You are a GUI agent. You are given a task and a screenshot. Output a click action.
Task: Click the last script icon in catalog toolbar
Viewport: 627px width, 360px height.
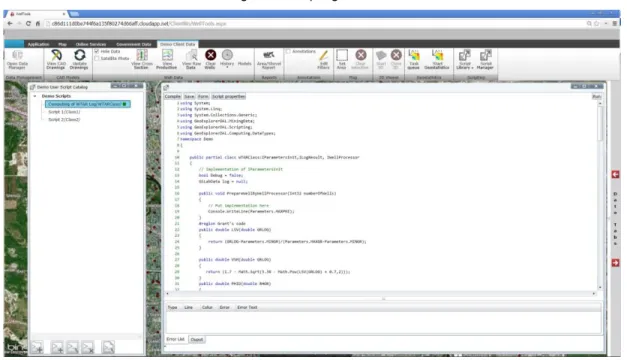108,347
